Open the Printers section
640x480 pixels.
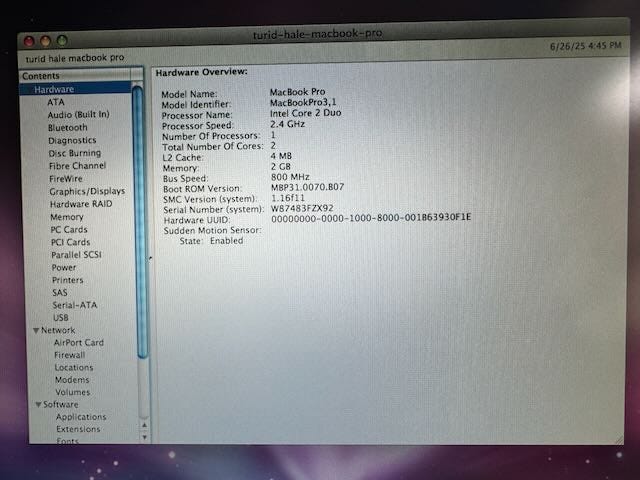coord(68,280)
